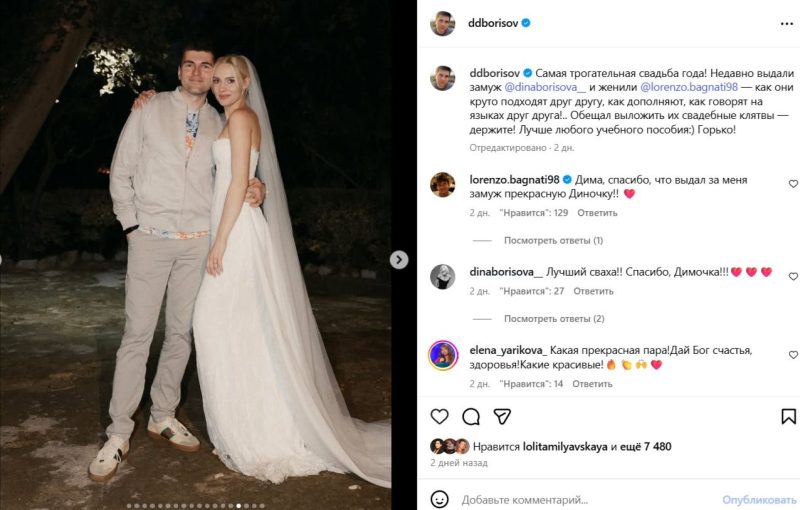
Task: Go to next photo in carousel
Action: (x=399, y=260)
